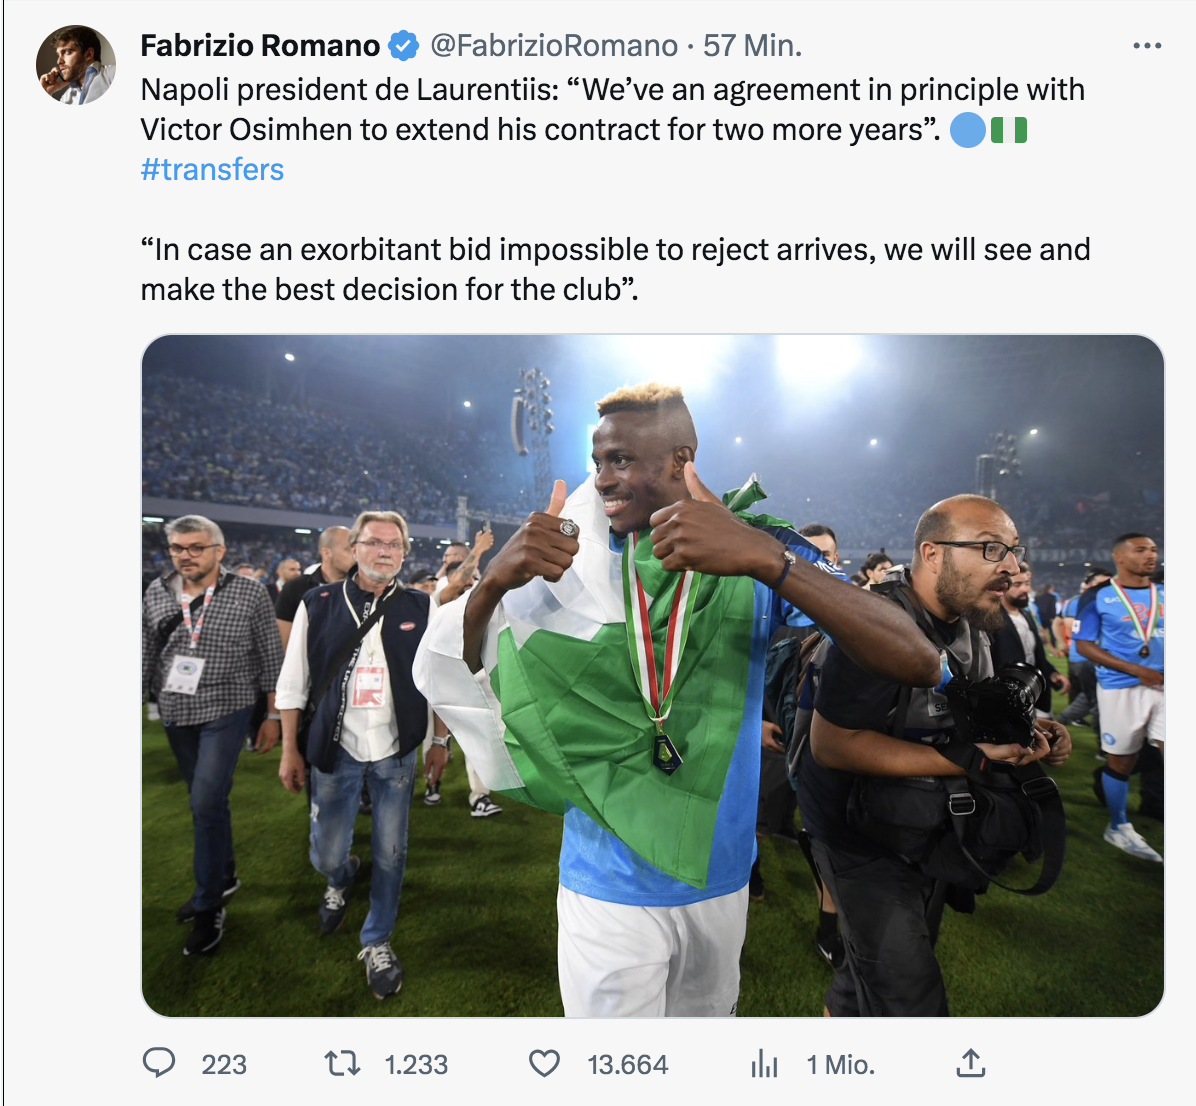Open view analytics bar chart icon
Screen dimensions: 1196x1106
tap(764, 1064)
